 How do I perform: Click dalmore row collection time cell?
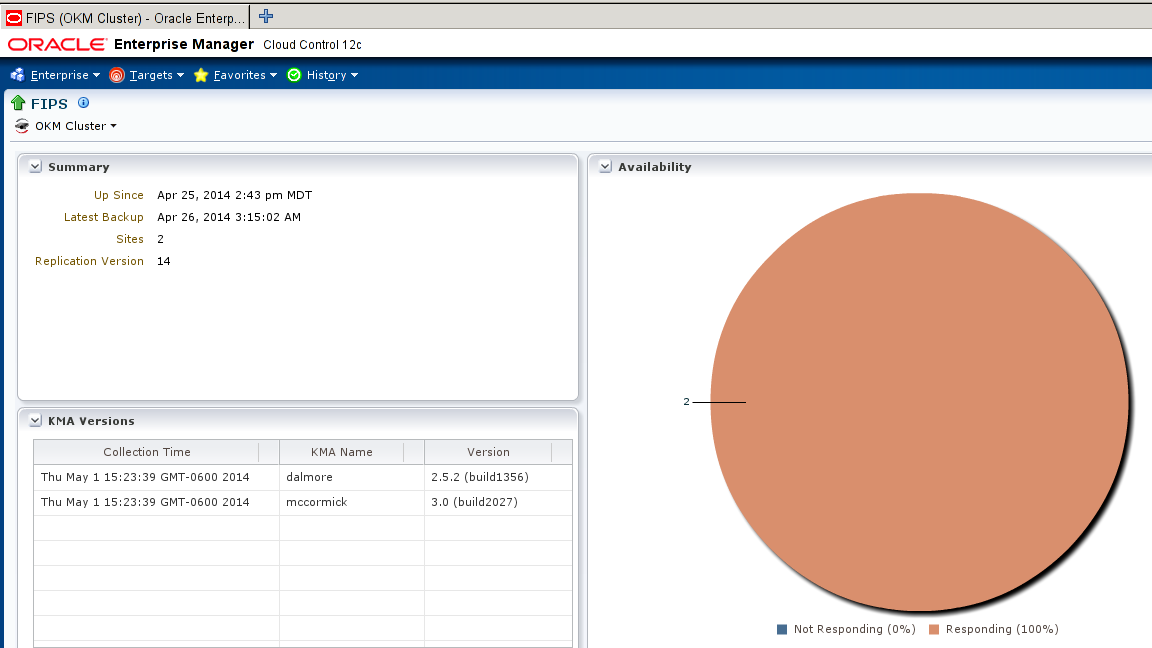[x=156, y=477]
